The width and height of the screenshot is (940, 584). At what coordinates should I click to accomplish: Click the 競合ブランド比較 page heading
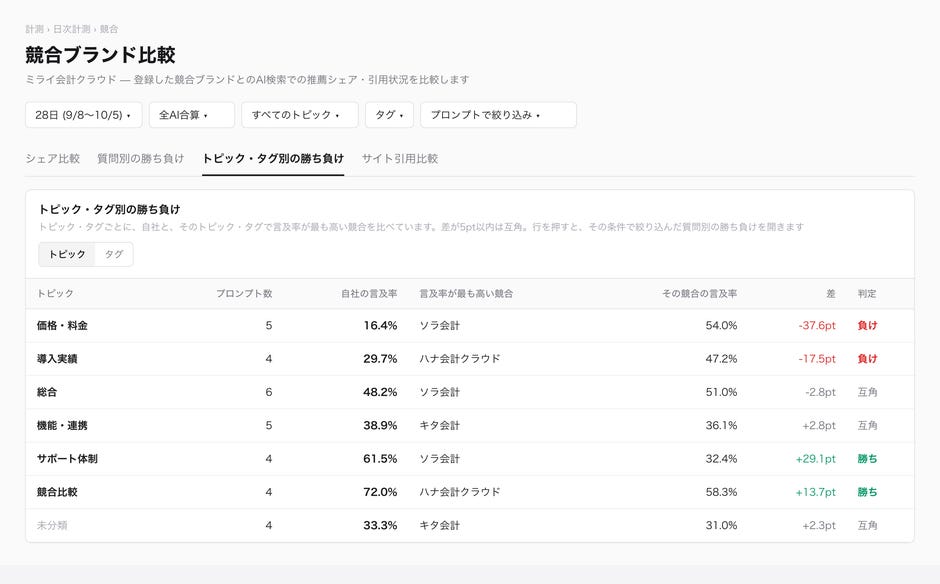click(100, 55)
